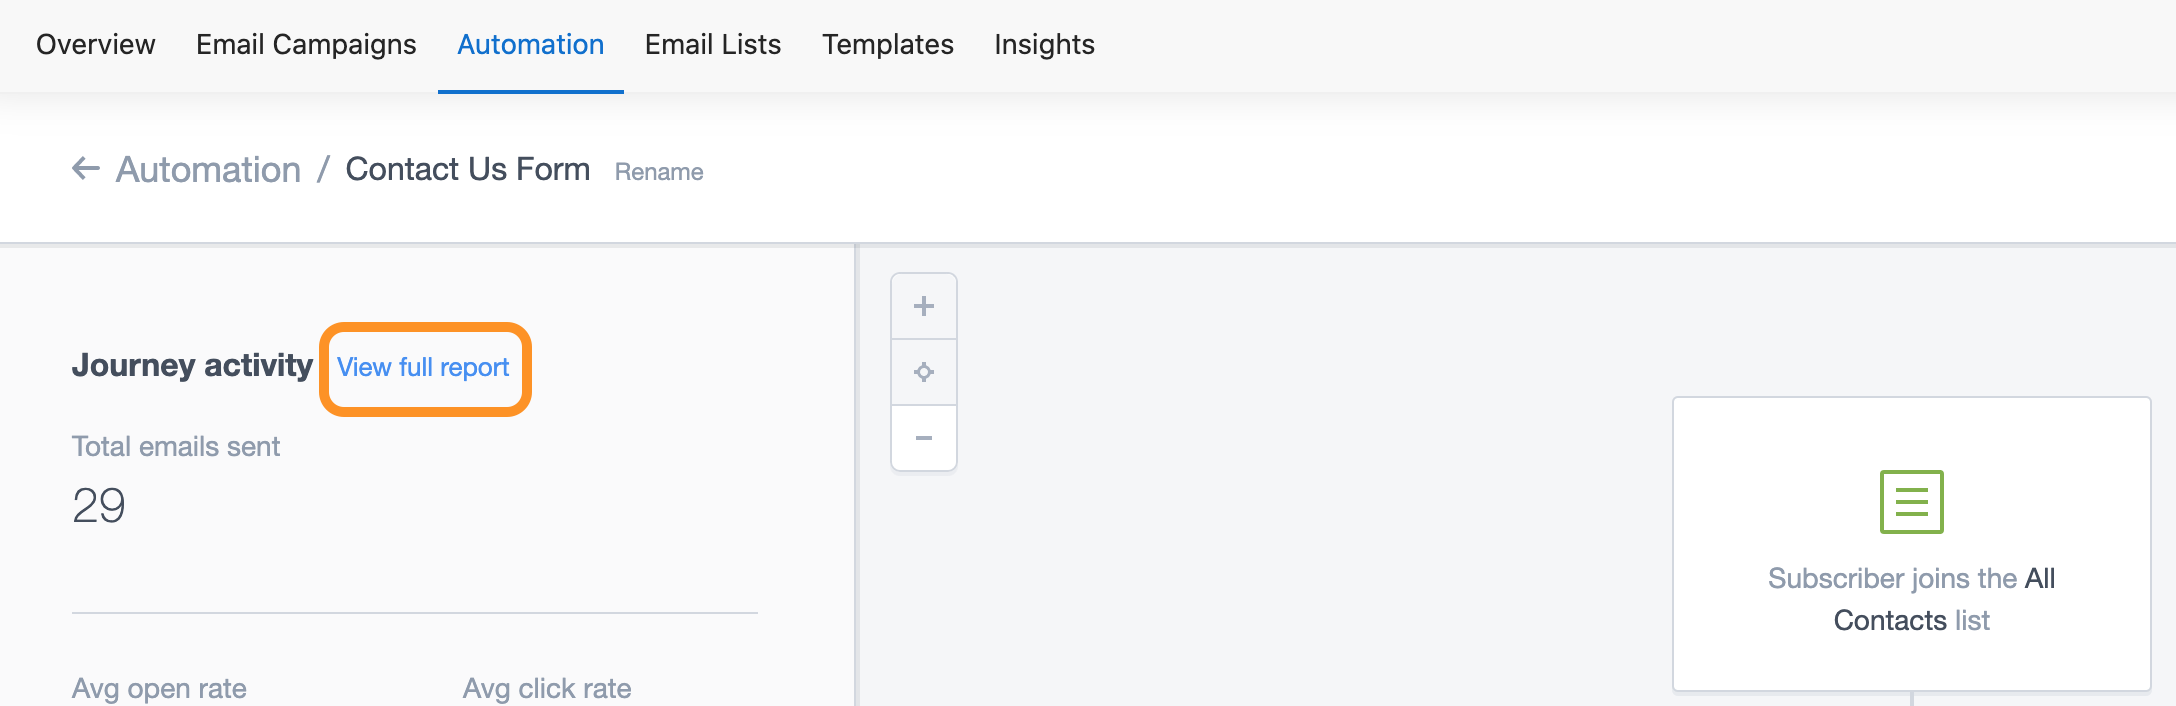This screenshot has height=706, width=2176.
Task: Switch to Email Campaigns tab
Action: coord(306,45)
